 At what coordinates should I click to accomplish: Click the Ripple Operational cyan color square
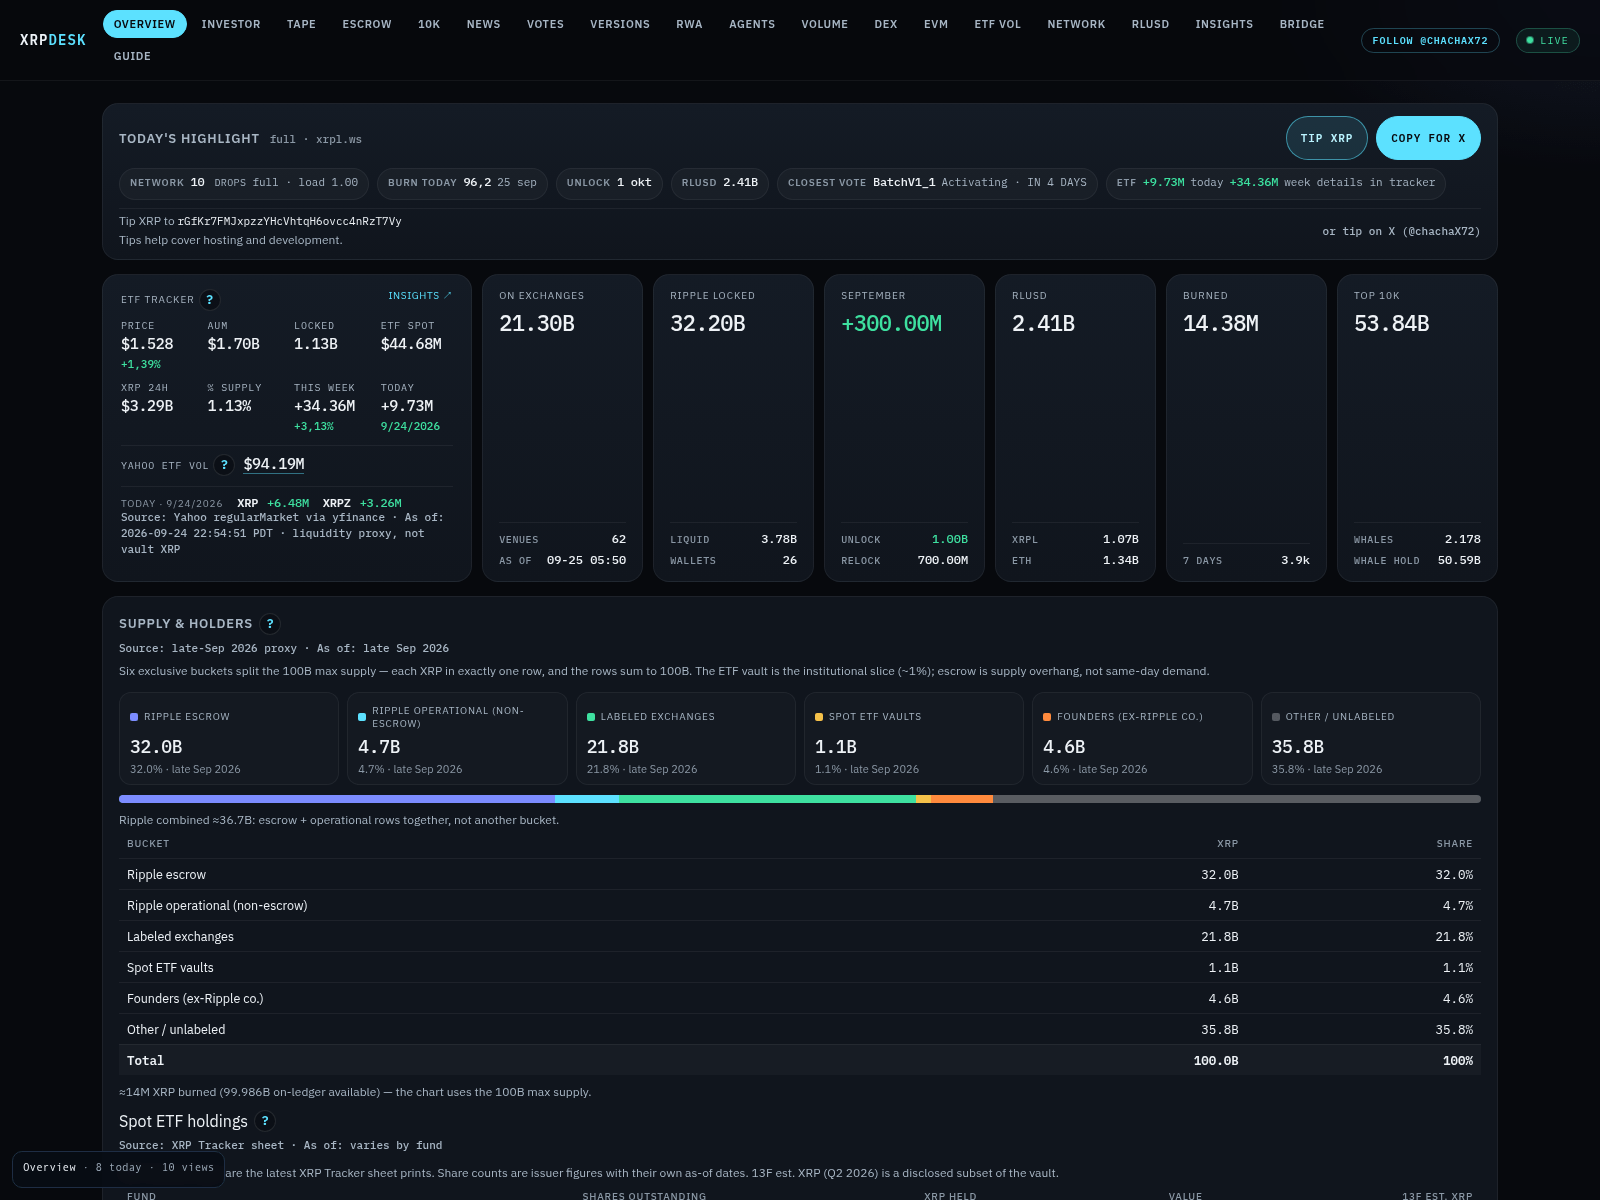362,717
